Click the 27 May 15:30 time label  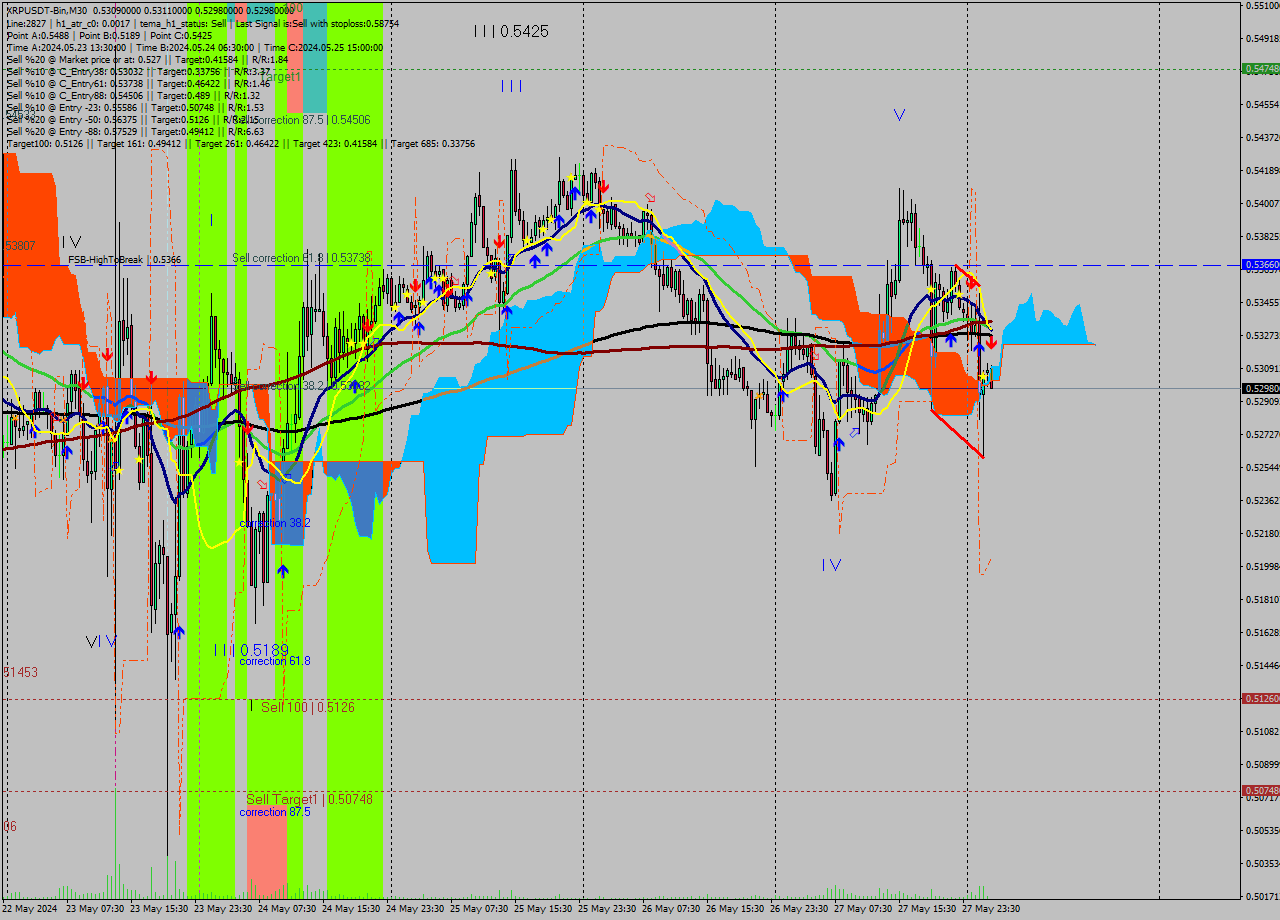927,909
